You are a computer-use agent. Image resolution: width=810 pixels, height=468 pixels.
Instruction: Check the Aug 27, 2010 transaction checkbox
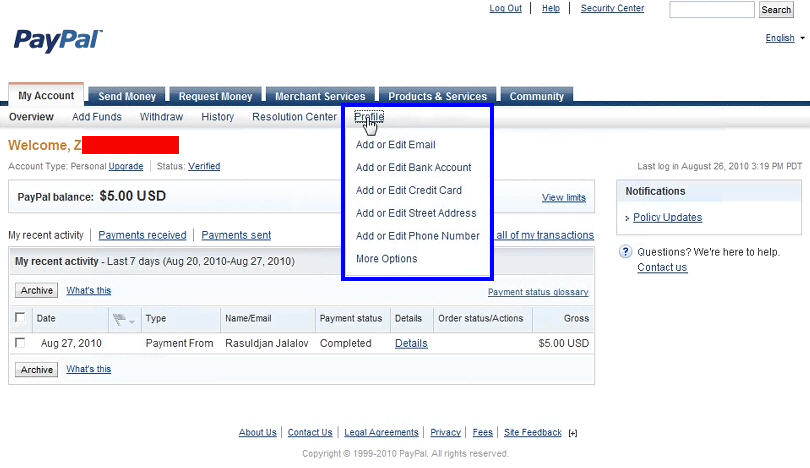pyautogui.click(x=20, y=343)
